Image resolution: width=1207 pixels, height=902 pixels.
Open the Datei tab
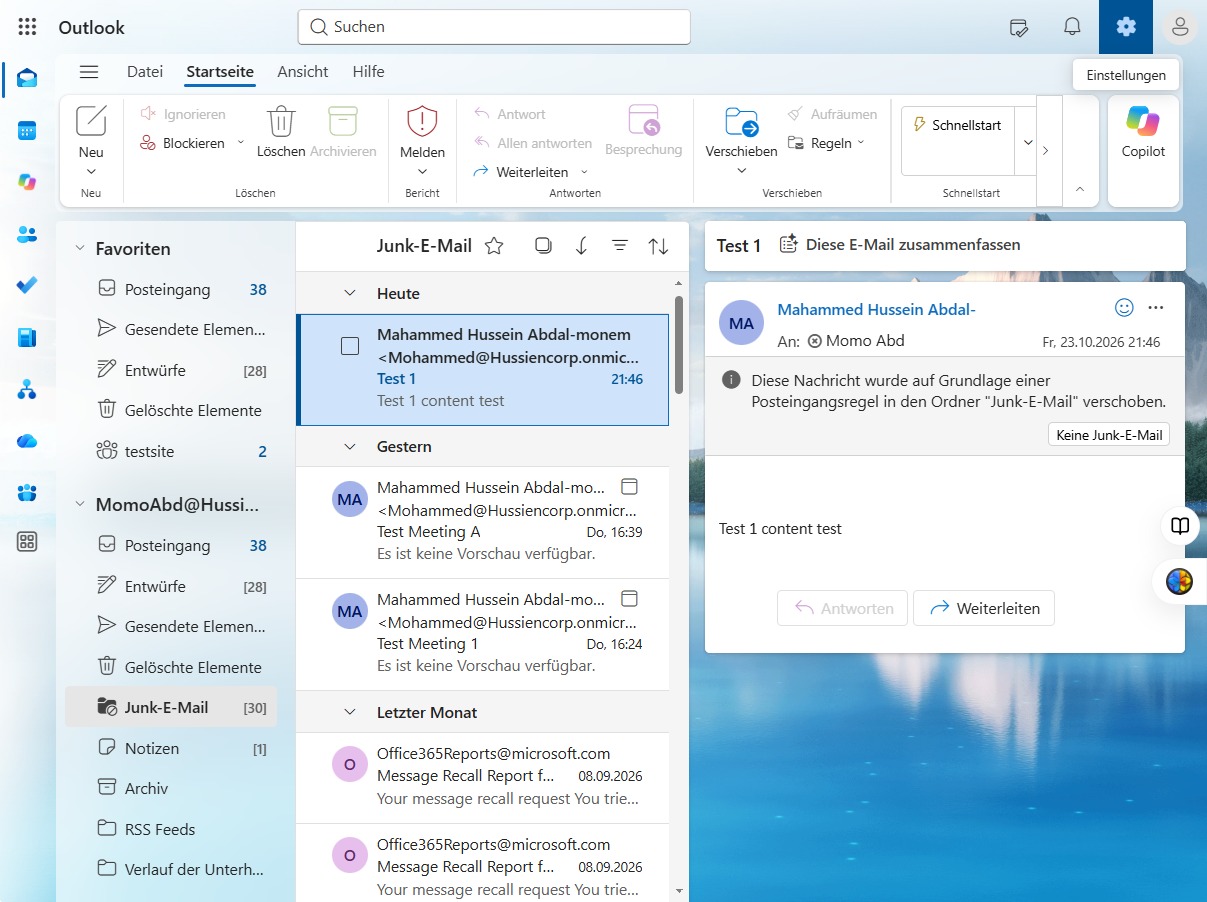pos(145,72)
